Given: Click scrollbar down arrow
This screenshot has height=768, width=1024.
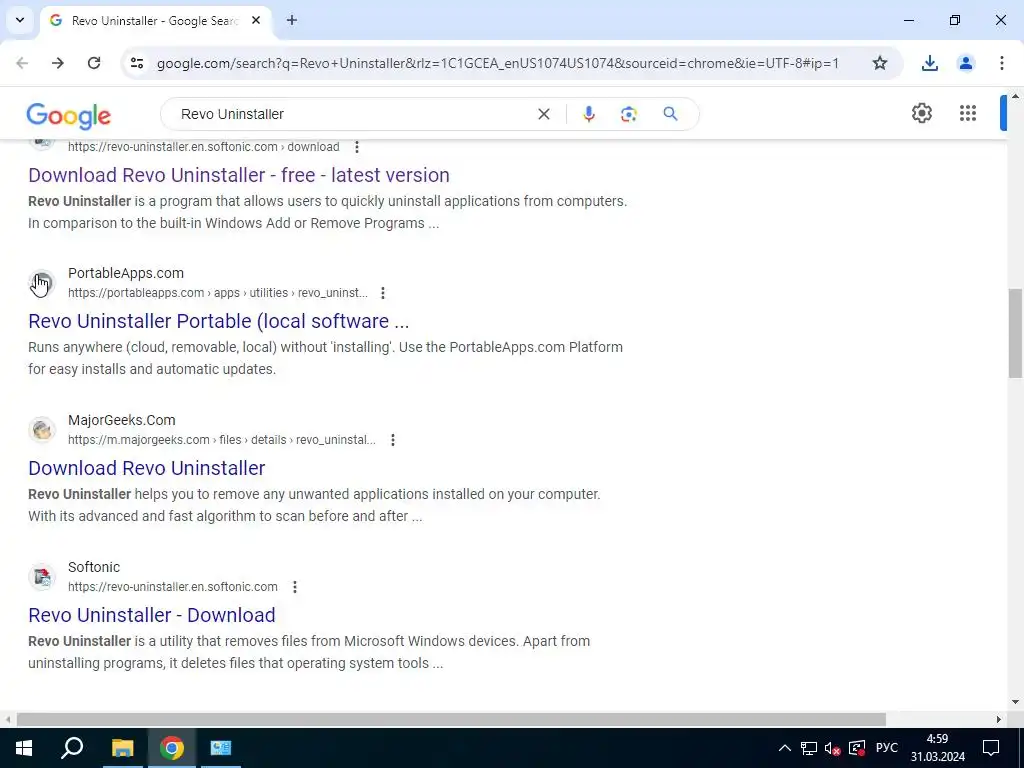Looking at the screenshot, I should coord(1015,702).
